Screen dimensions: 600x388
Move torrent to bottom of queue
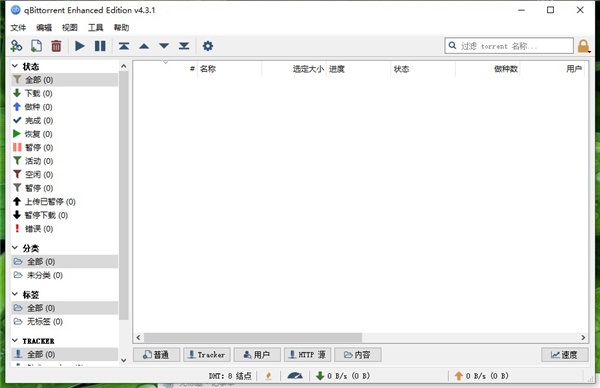coord(184,46)
